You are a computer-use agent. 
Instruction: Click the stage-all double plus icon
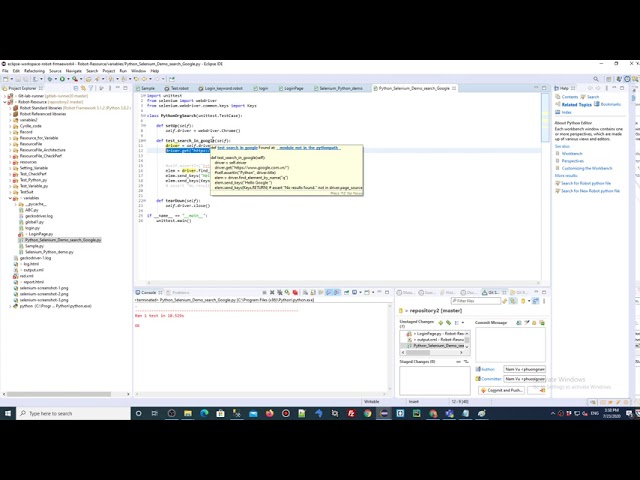[x=449, y=323]
